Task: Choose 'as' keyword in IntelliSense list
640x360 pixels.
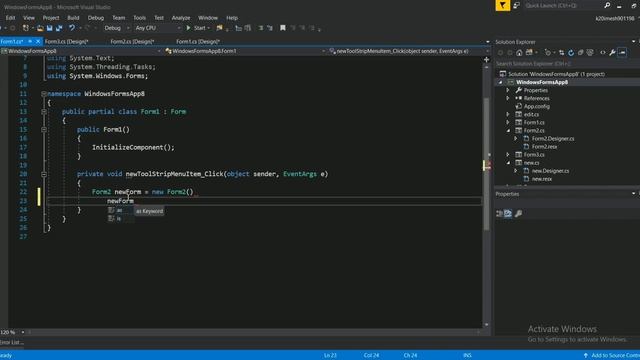Action: [x=121, y=211]
